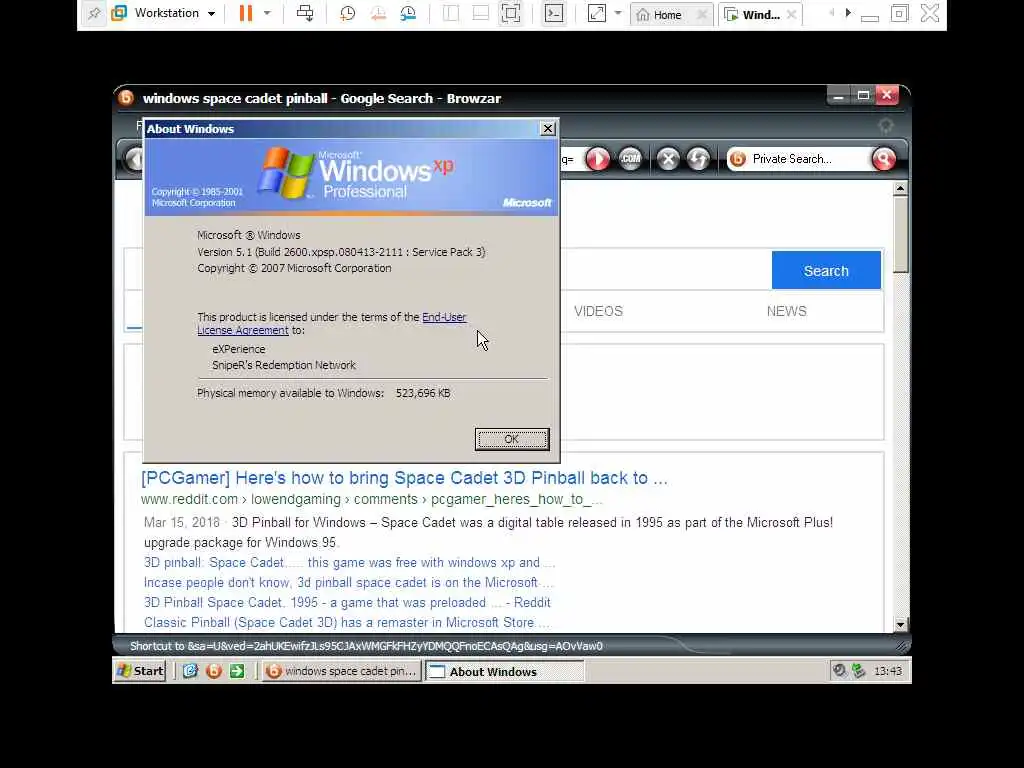Refresh the page in Browzar
The height and width of the screenshot is (768, 1024).
pyautogui.click(x=698, y=159)
